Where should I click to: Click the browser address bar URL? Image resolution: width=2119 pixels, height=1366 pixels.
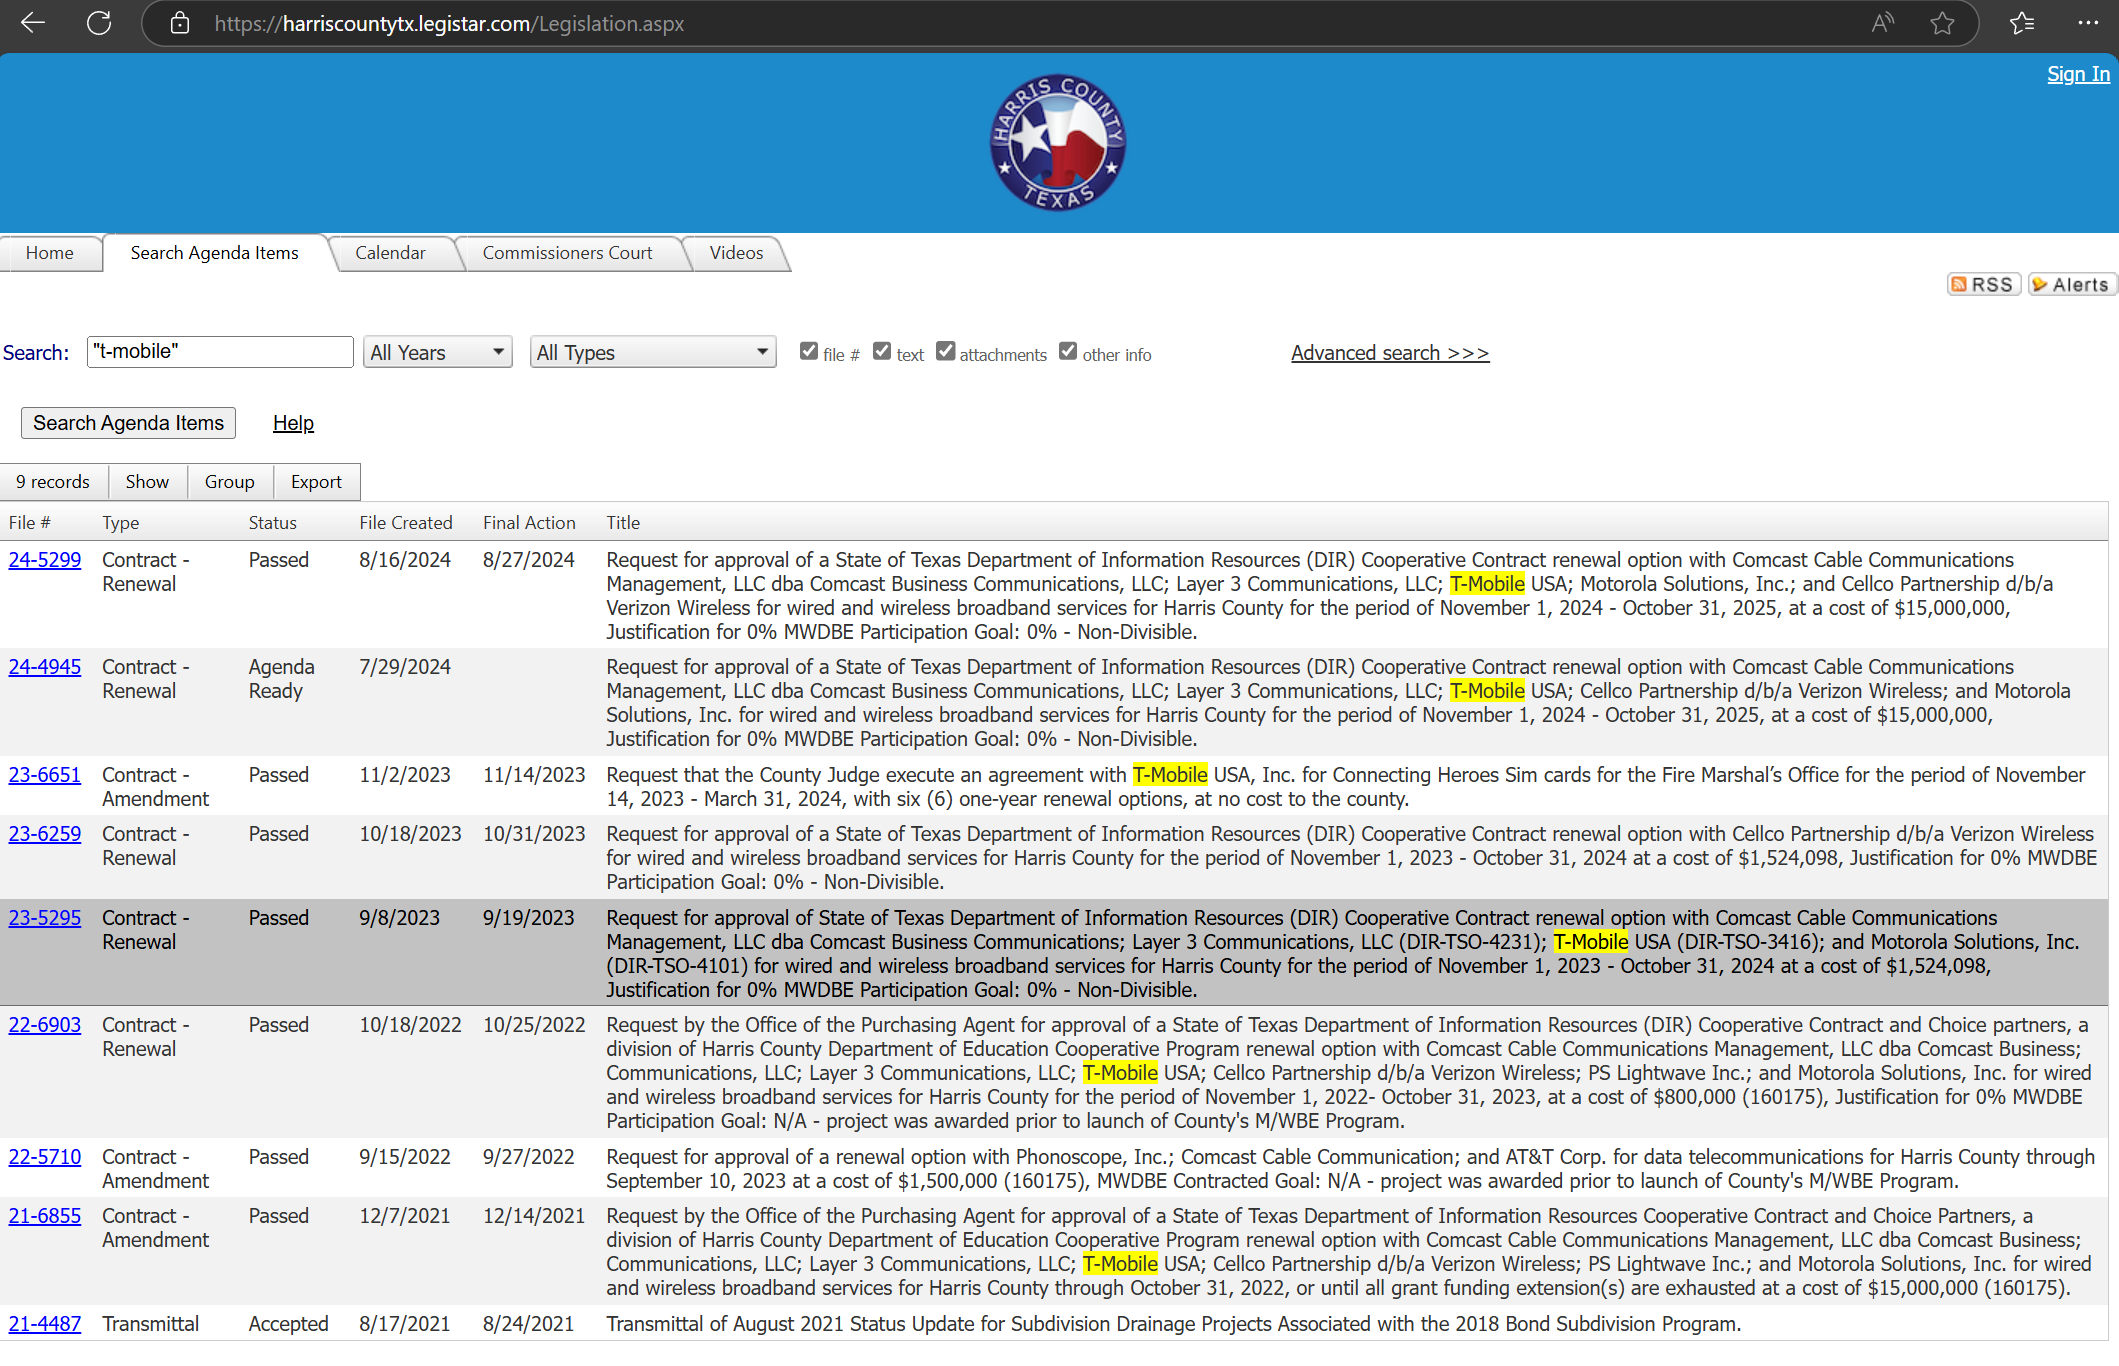click(x=449, y=24)
